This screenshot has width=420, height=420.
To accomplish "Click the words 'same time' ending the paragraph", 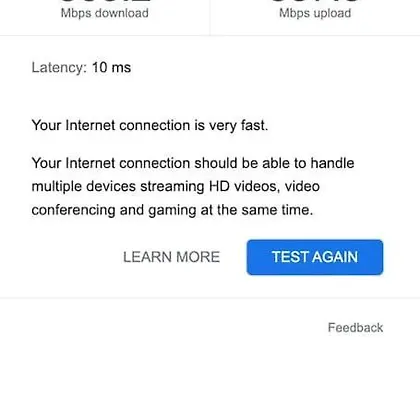I will click(277, 210).
